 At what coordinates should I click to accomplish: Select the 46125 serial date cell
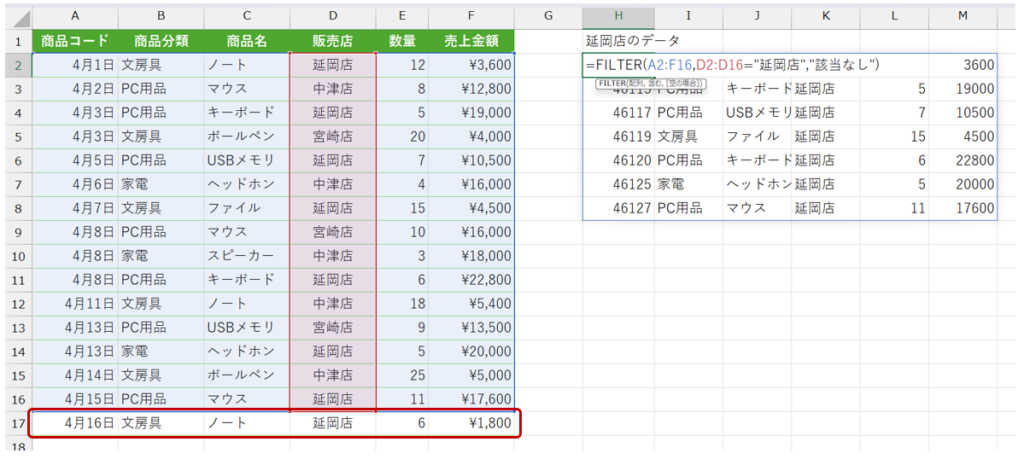pos(618,184)
